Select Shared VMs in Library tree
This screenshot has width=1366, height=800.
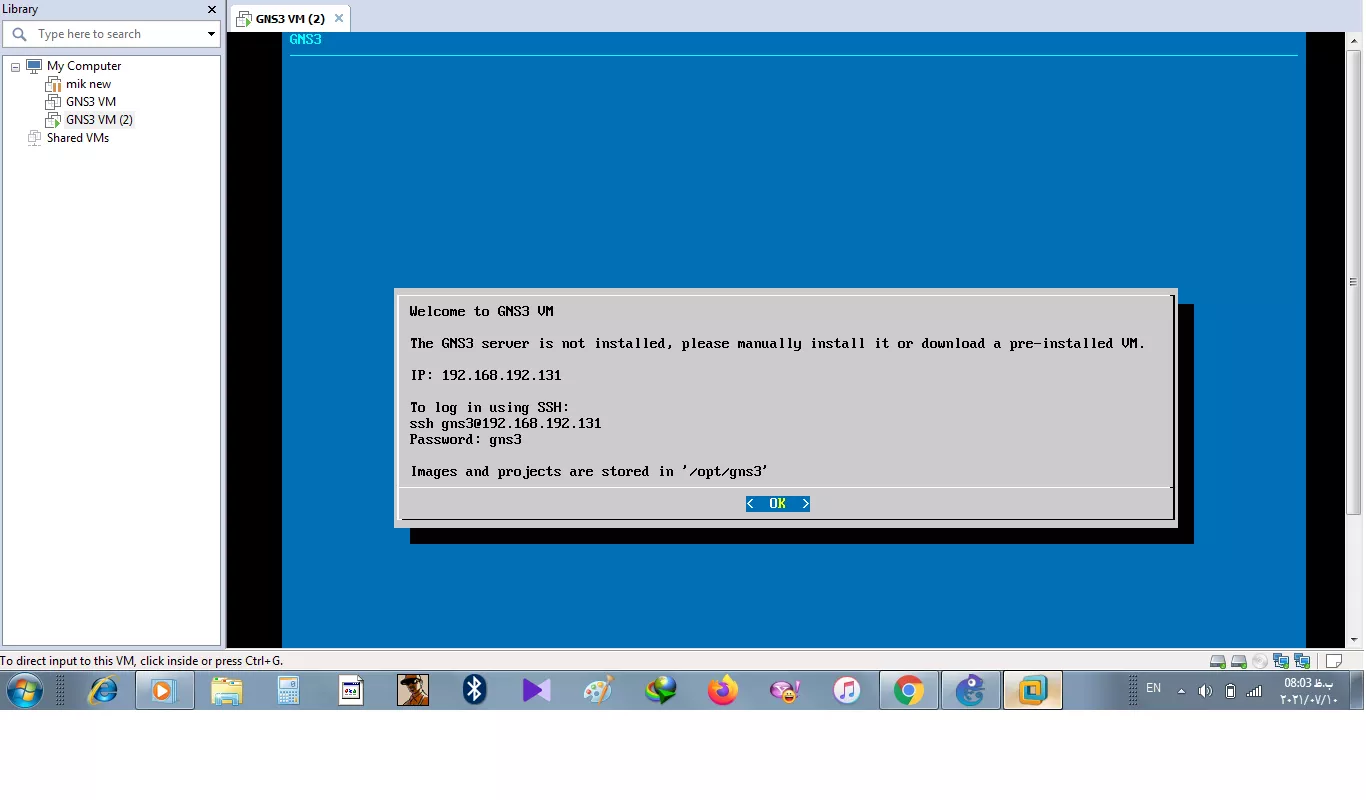78,138
